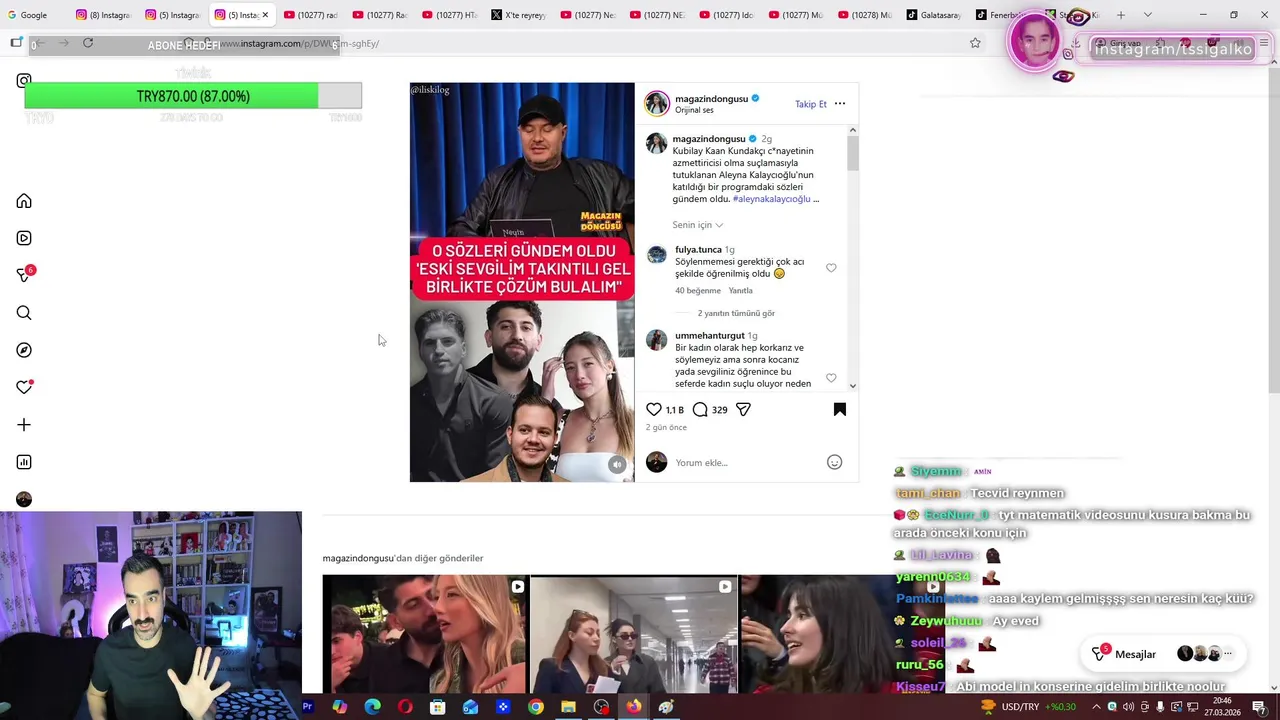1280x720 pixels.
Task: Follow magazindongusu with Takip Et
Action: pos(811,104)
